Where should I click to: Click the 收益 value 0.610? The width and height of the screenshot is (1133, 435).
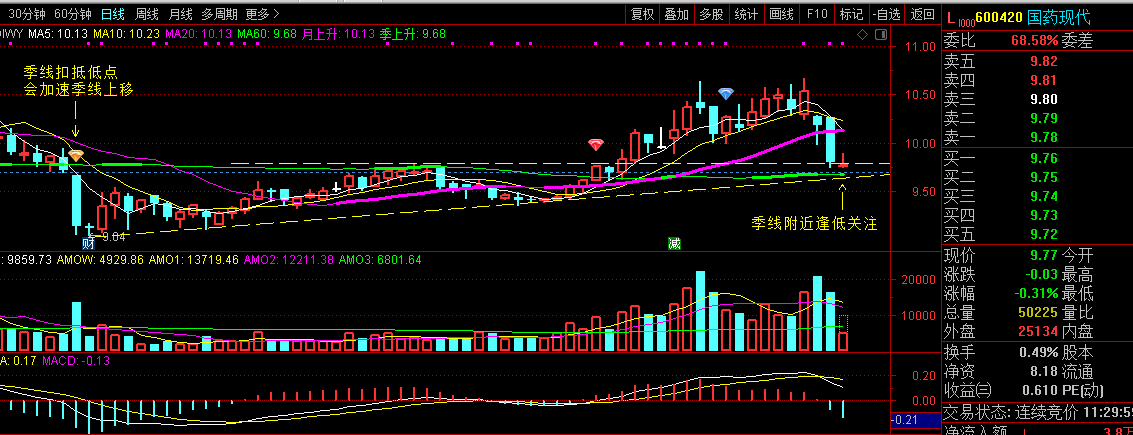coord(1041,391)
